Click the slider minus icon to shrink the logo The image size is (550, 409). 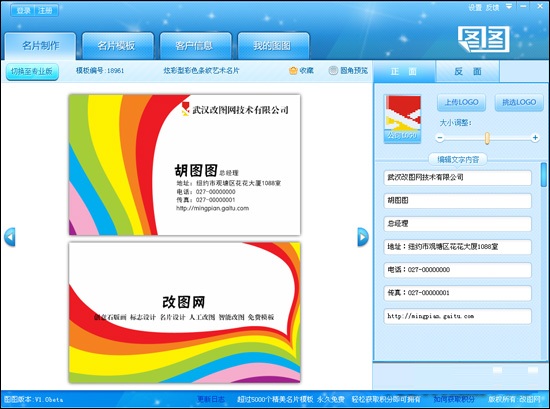click(440, 138)
